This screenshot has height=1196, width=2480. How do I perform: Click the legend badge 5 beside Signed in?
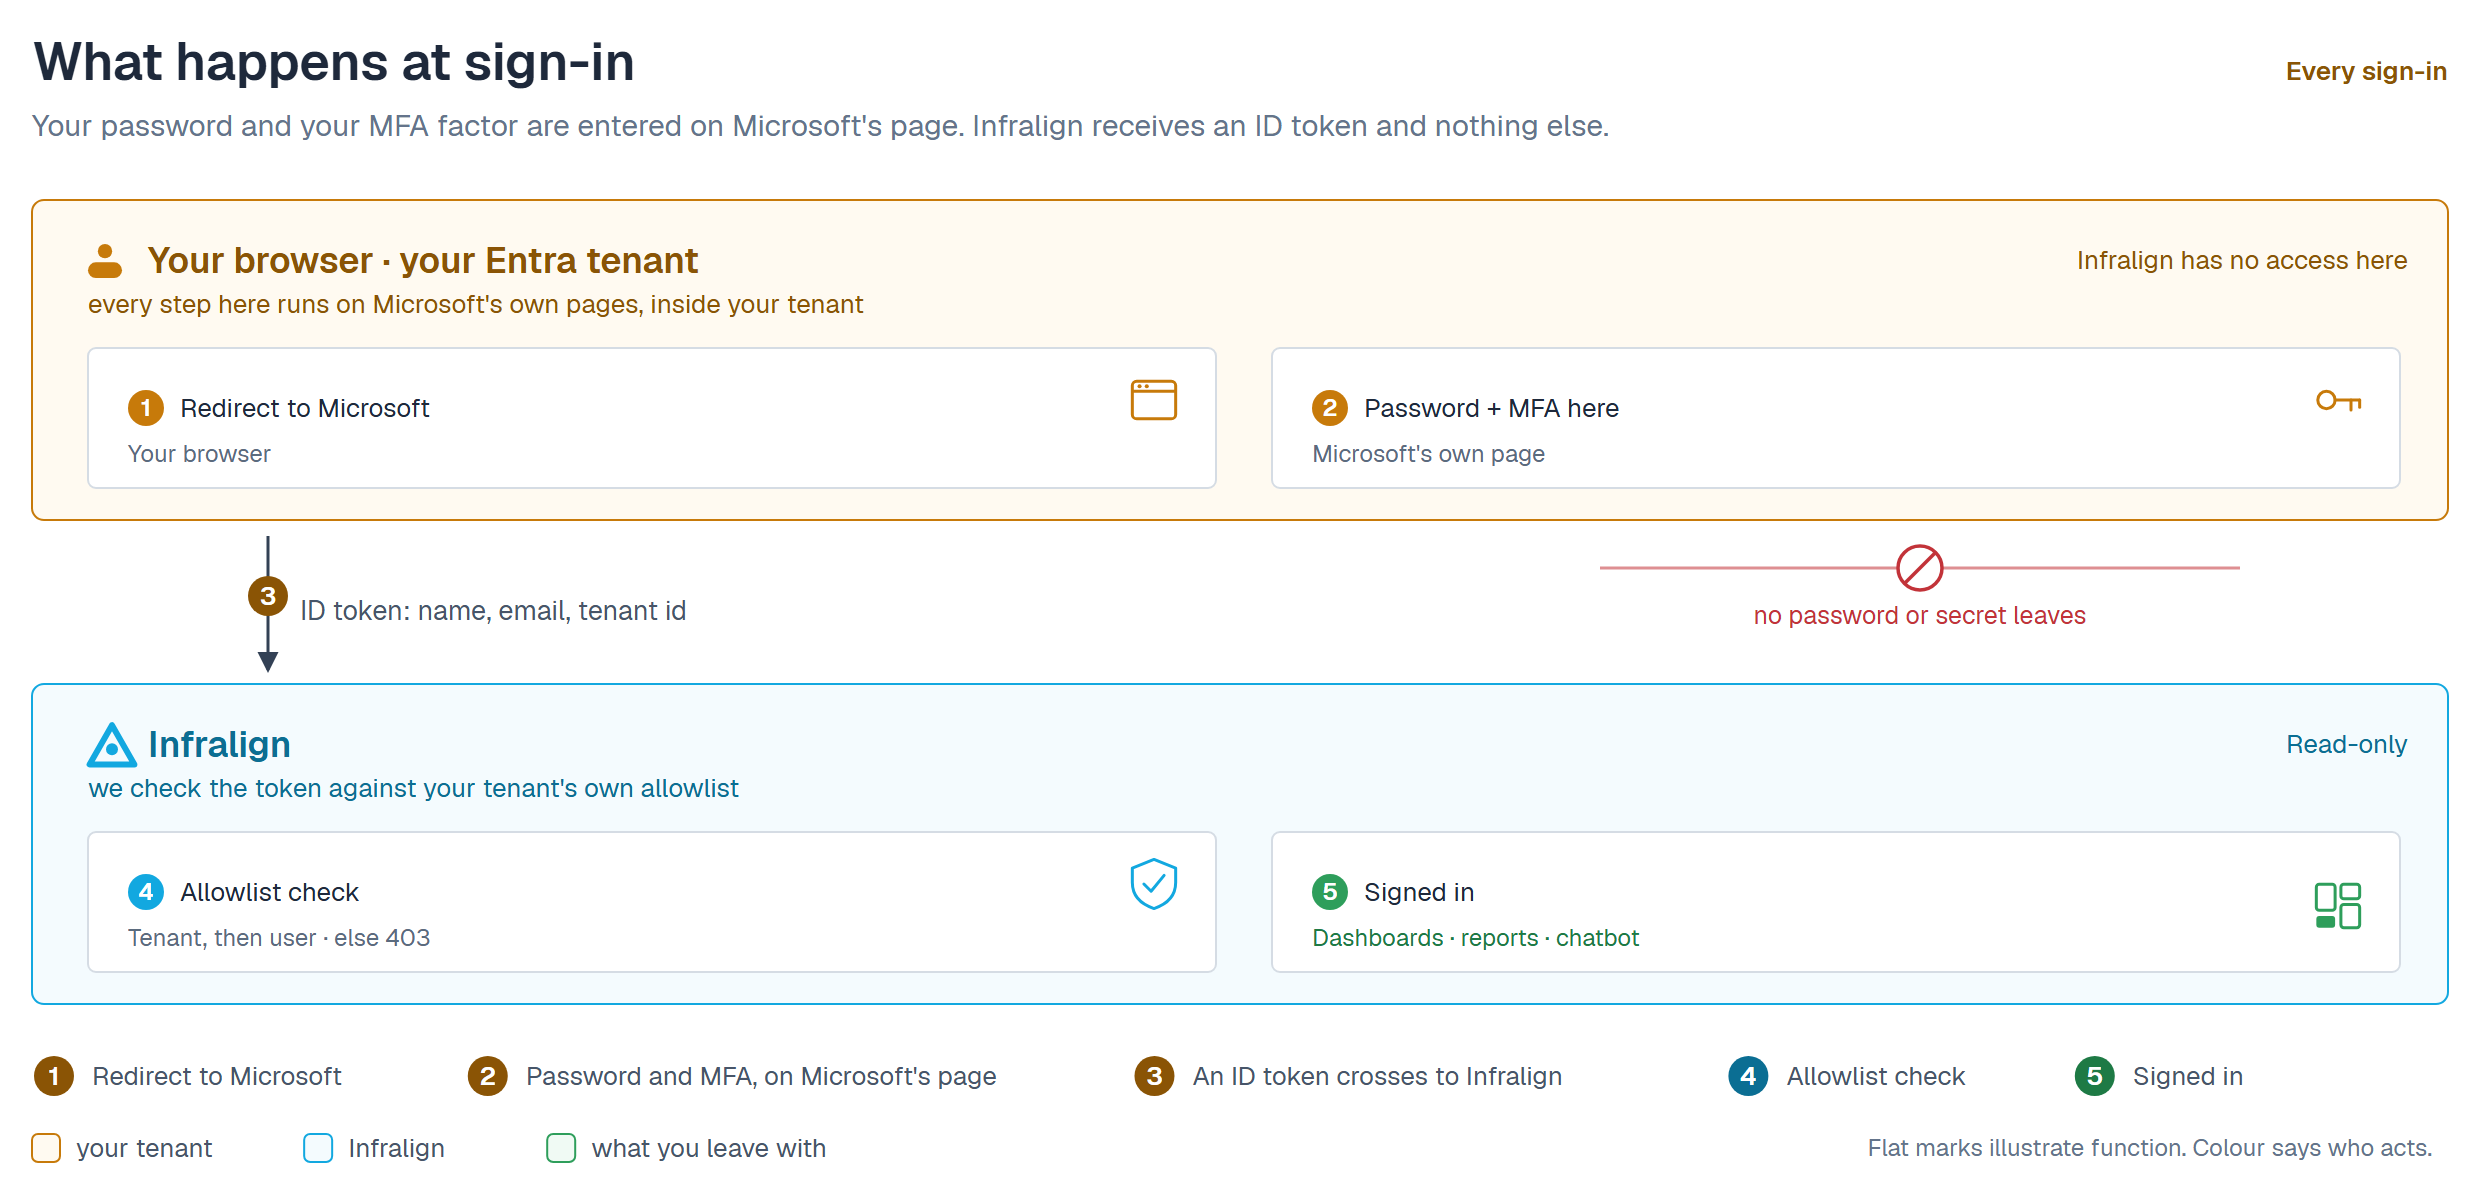[x=2094, y=1076]
